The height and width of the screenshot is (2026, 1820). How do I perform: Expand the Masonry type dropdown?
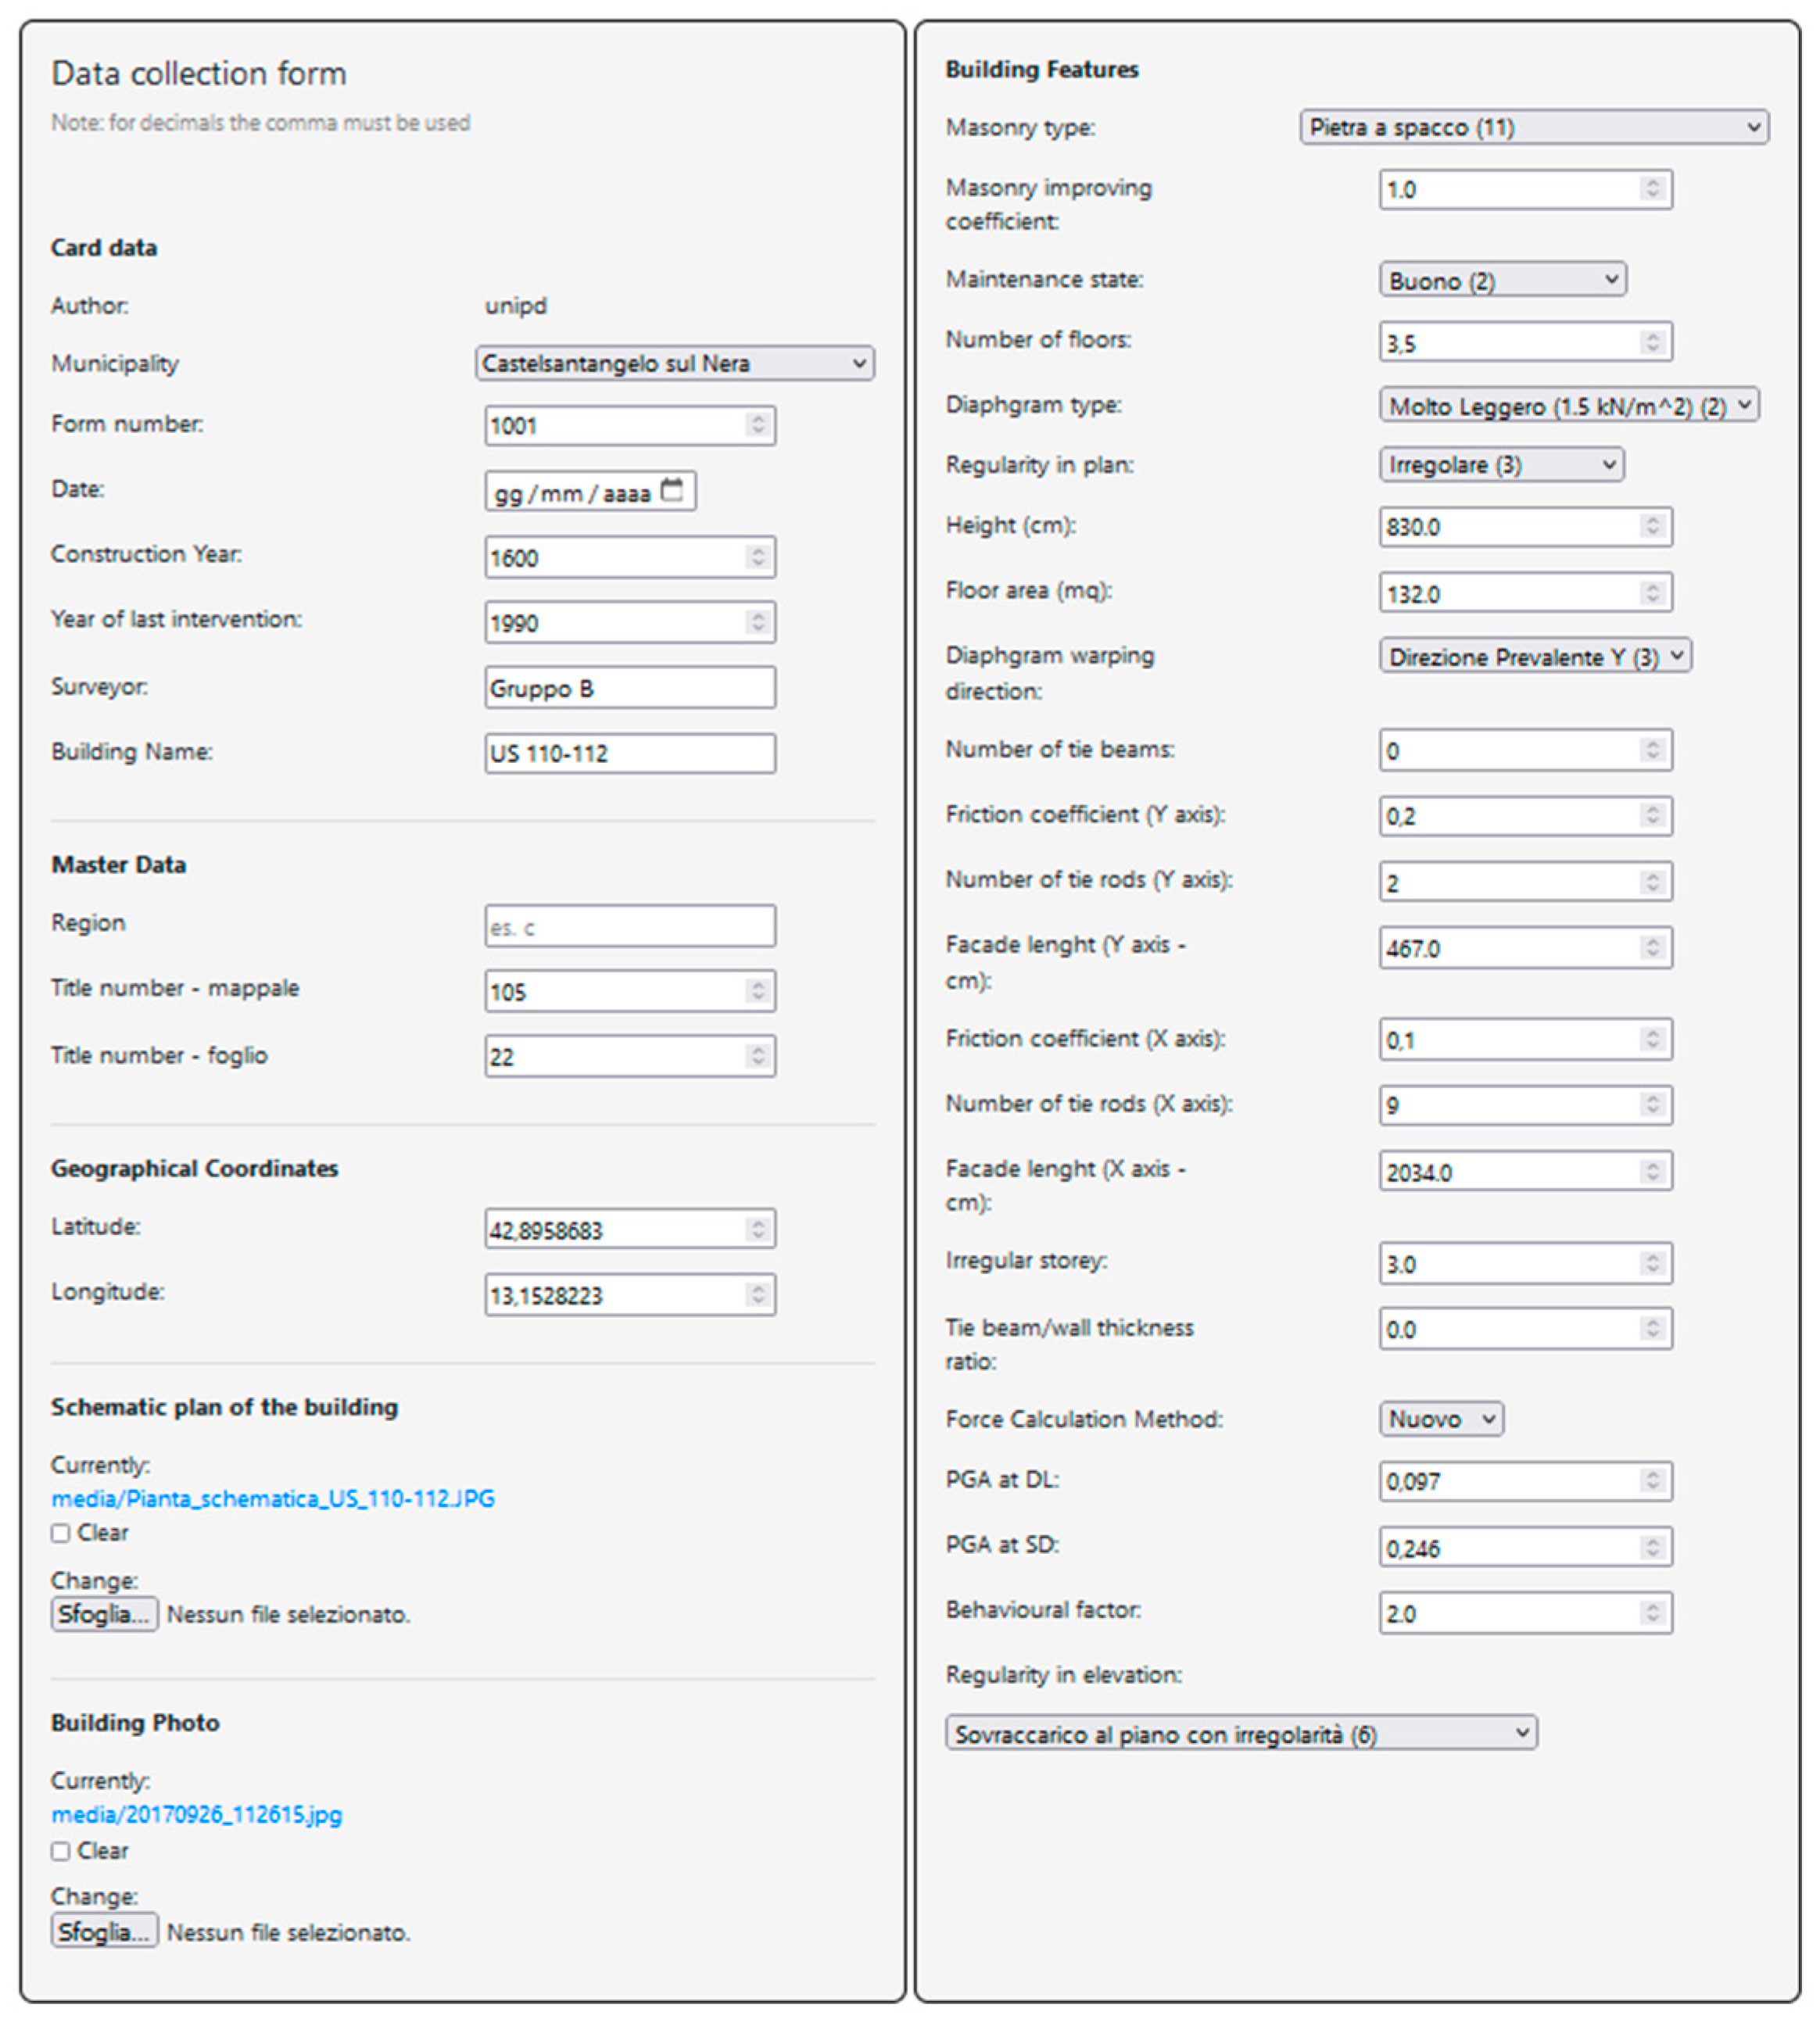pyautogui.click(x=1533, y=127)
